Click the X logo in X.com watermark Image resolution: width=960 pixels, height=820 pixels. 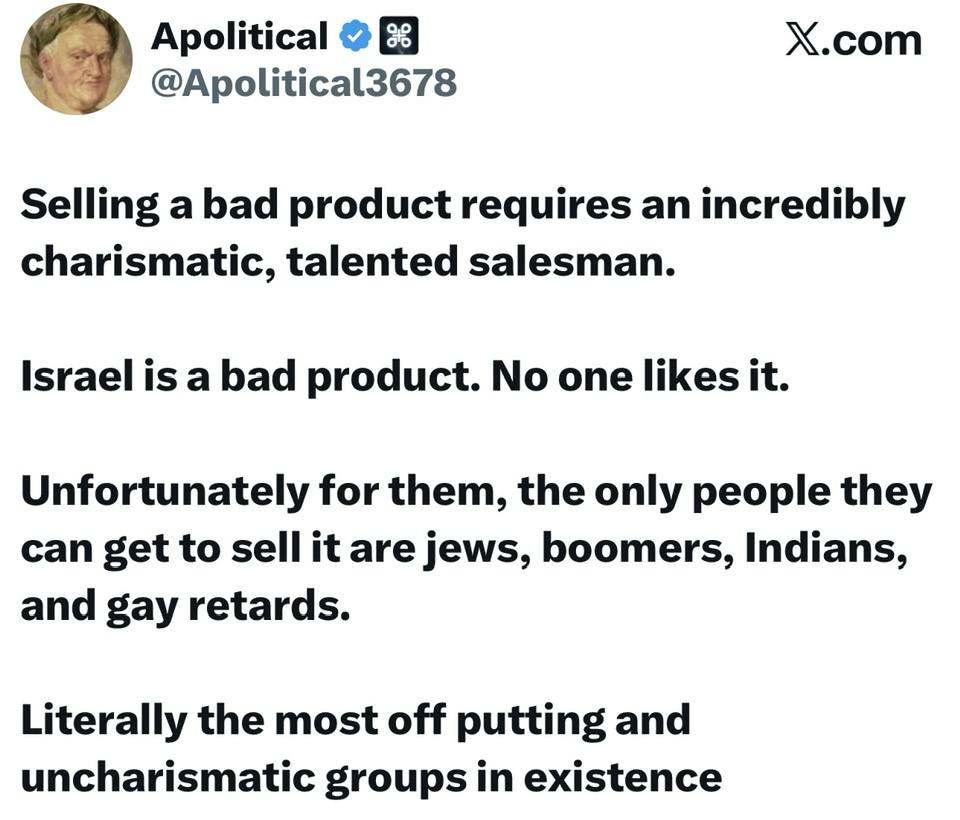point(801,41)
